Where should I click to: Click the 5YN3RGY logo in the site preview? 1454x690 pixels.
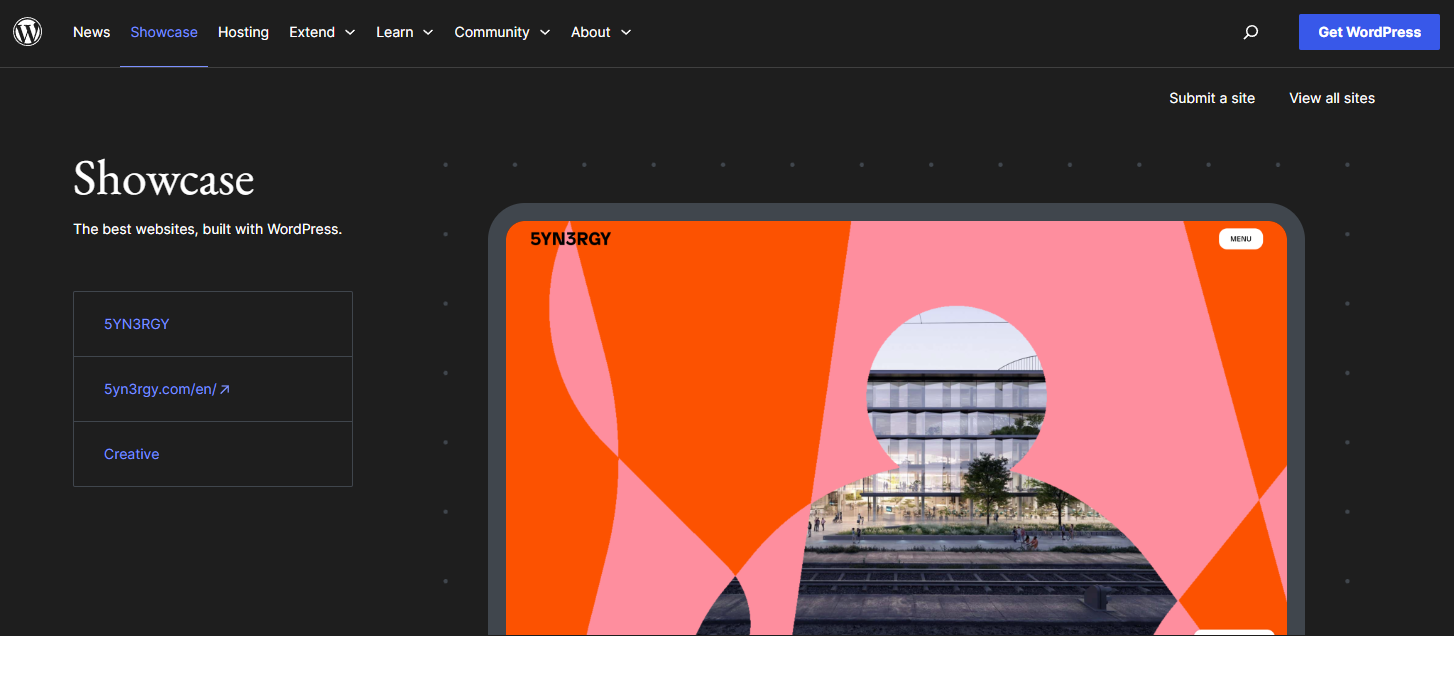click(x=570, y=239)
